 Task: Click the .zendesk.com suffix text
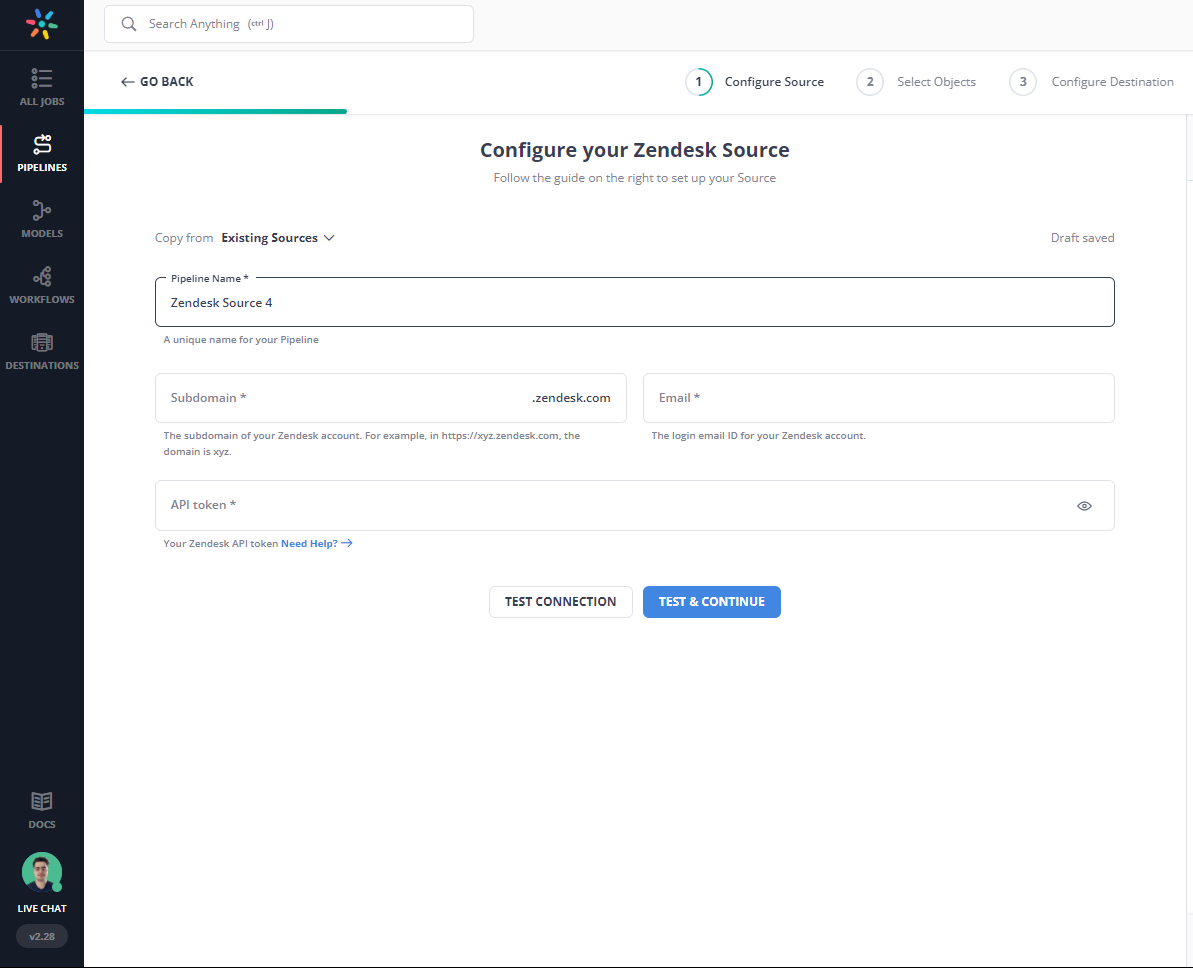click(571, 398)
